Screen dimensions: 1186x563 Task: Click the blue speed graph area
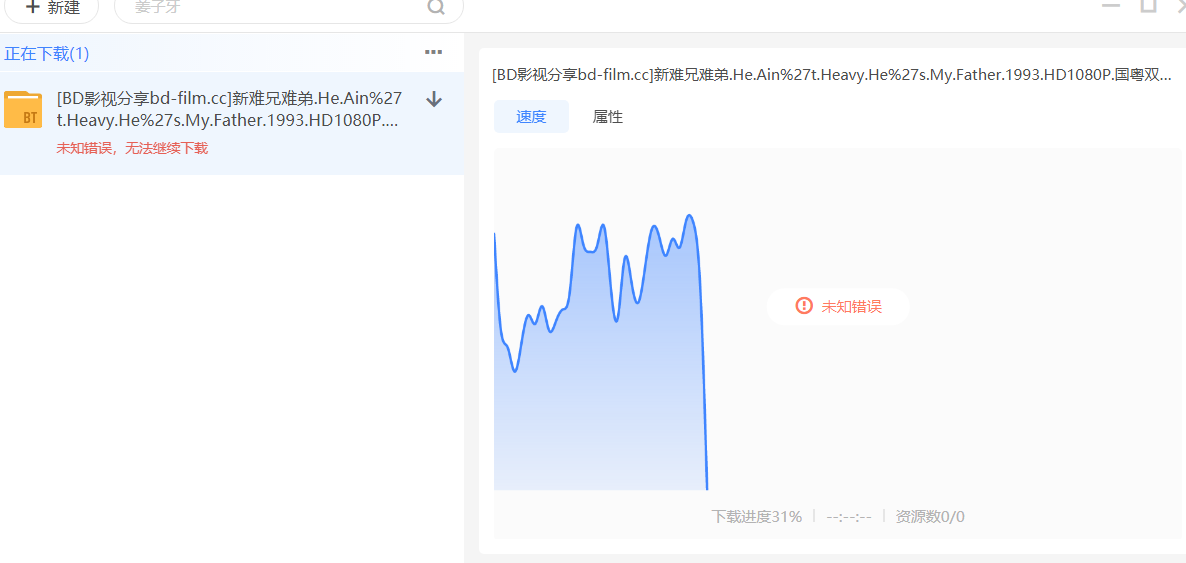(600, 380)
